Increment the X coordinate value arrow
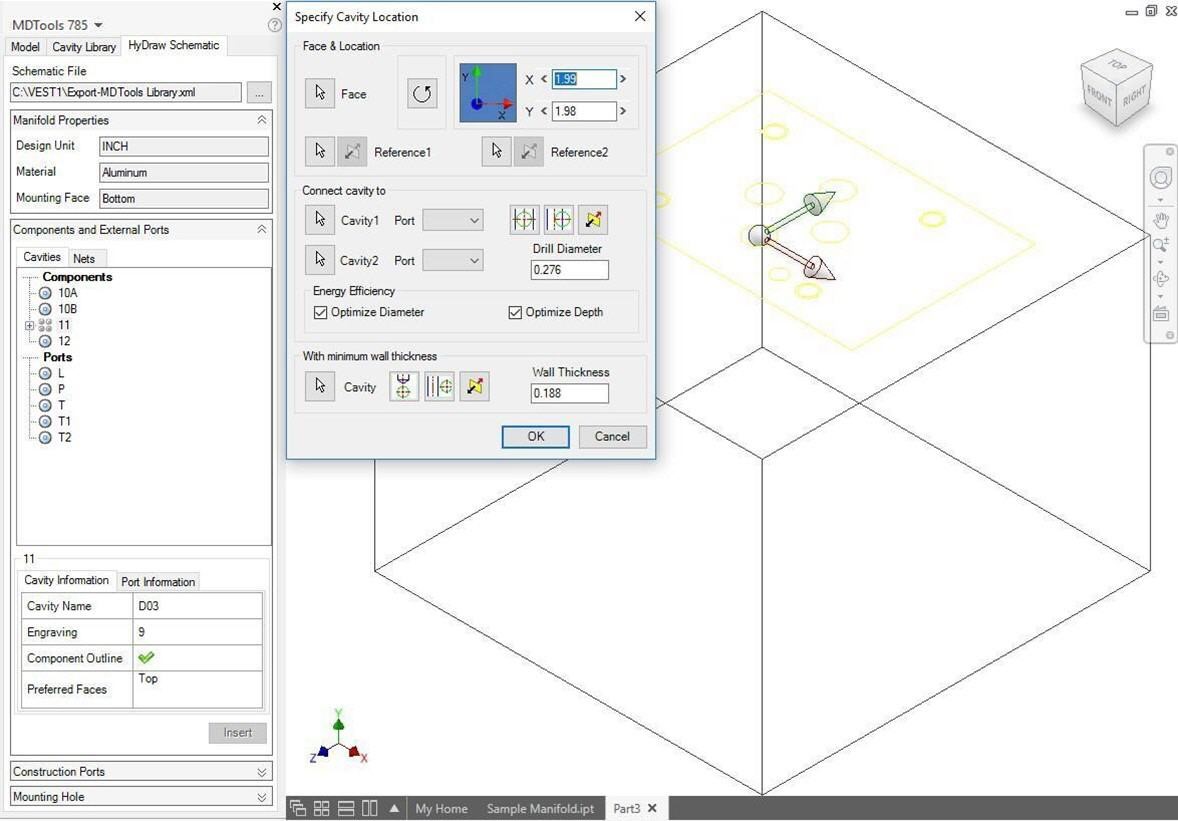Viewport: 1178px width, 821px height. (623, 79)
